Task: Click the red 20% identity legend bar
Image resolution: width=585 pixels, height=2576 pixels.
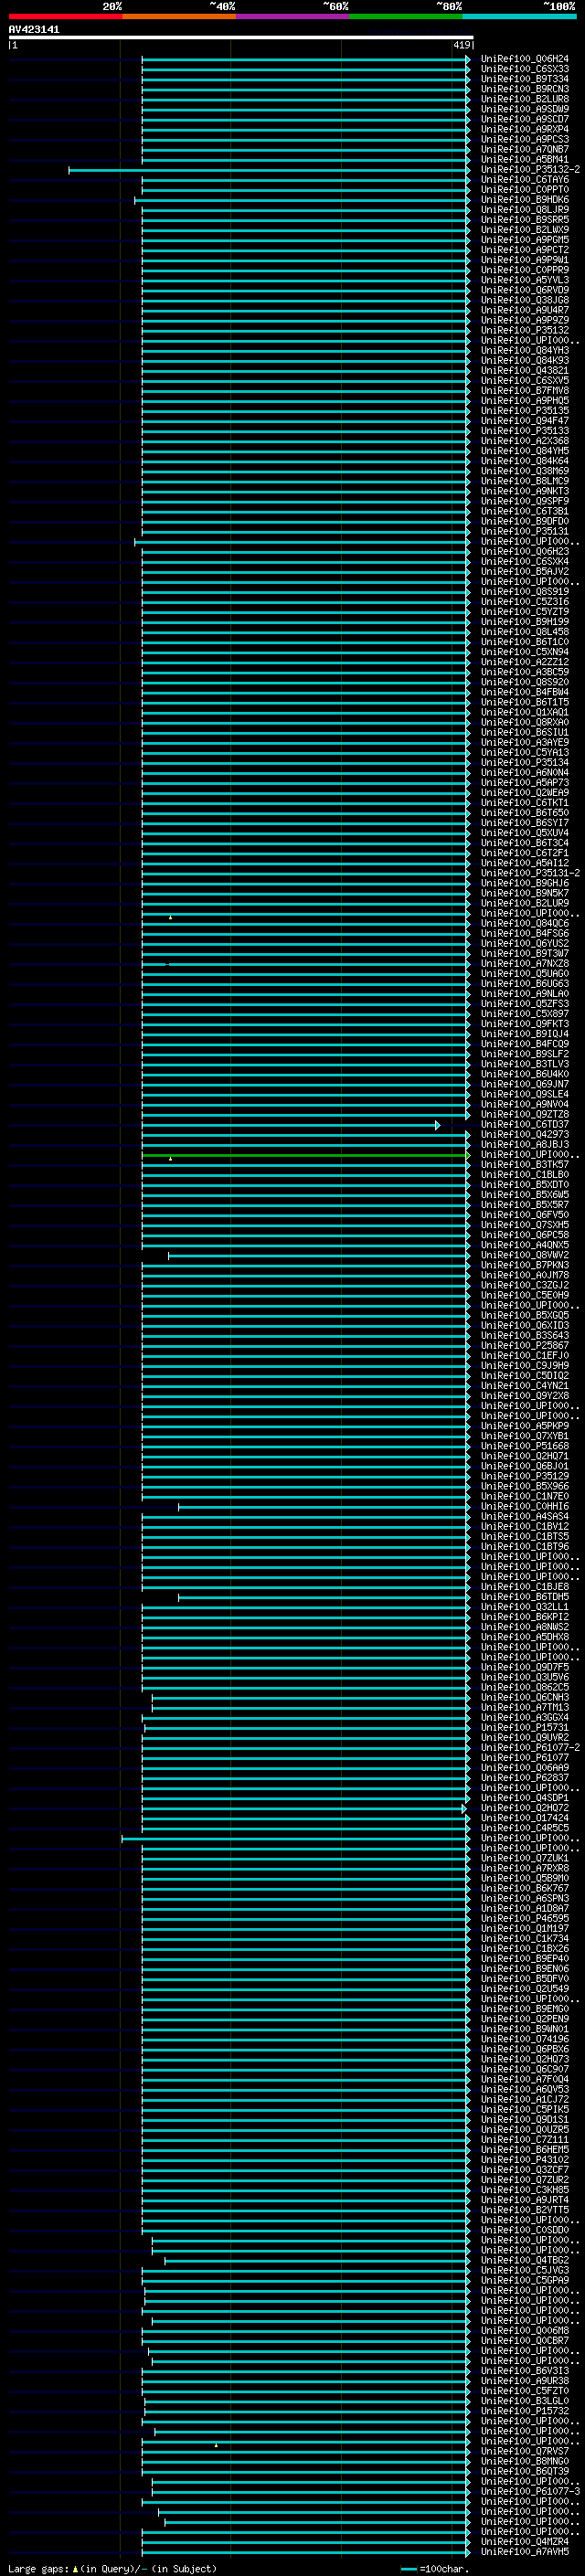Action: [65, 16]
